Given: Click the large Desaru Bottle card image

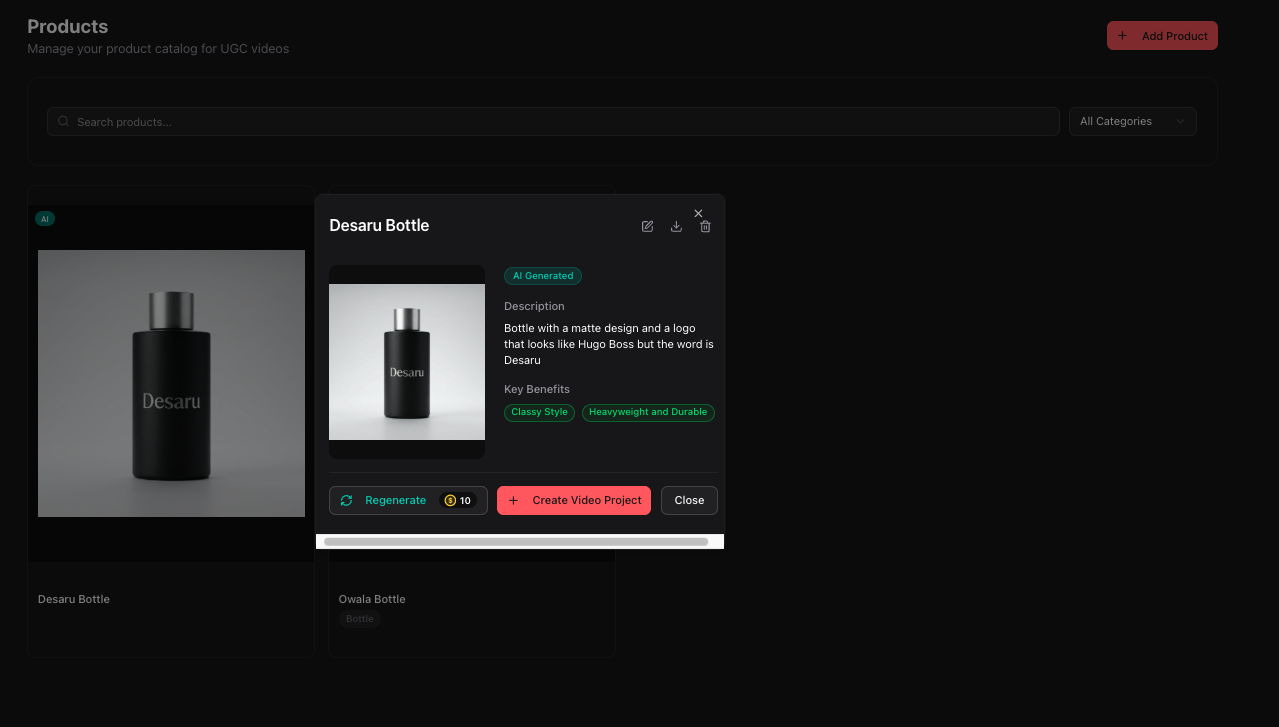Looking at the screenshot, I should point(171,383).
